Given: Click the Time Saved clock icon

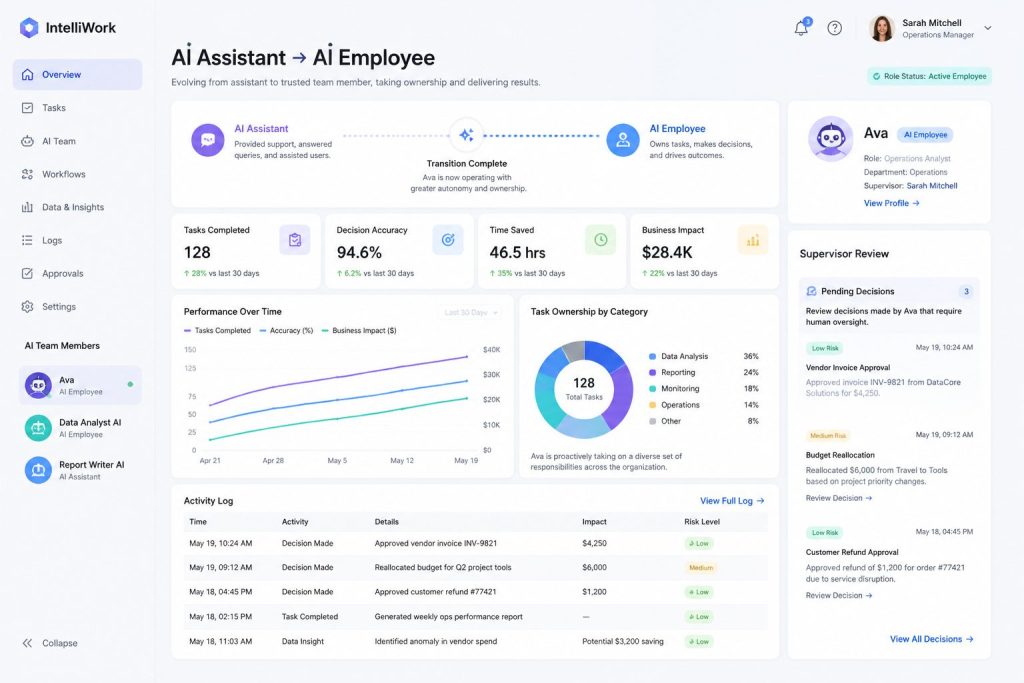Looking at the screenshot, I should [600, 240].
